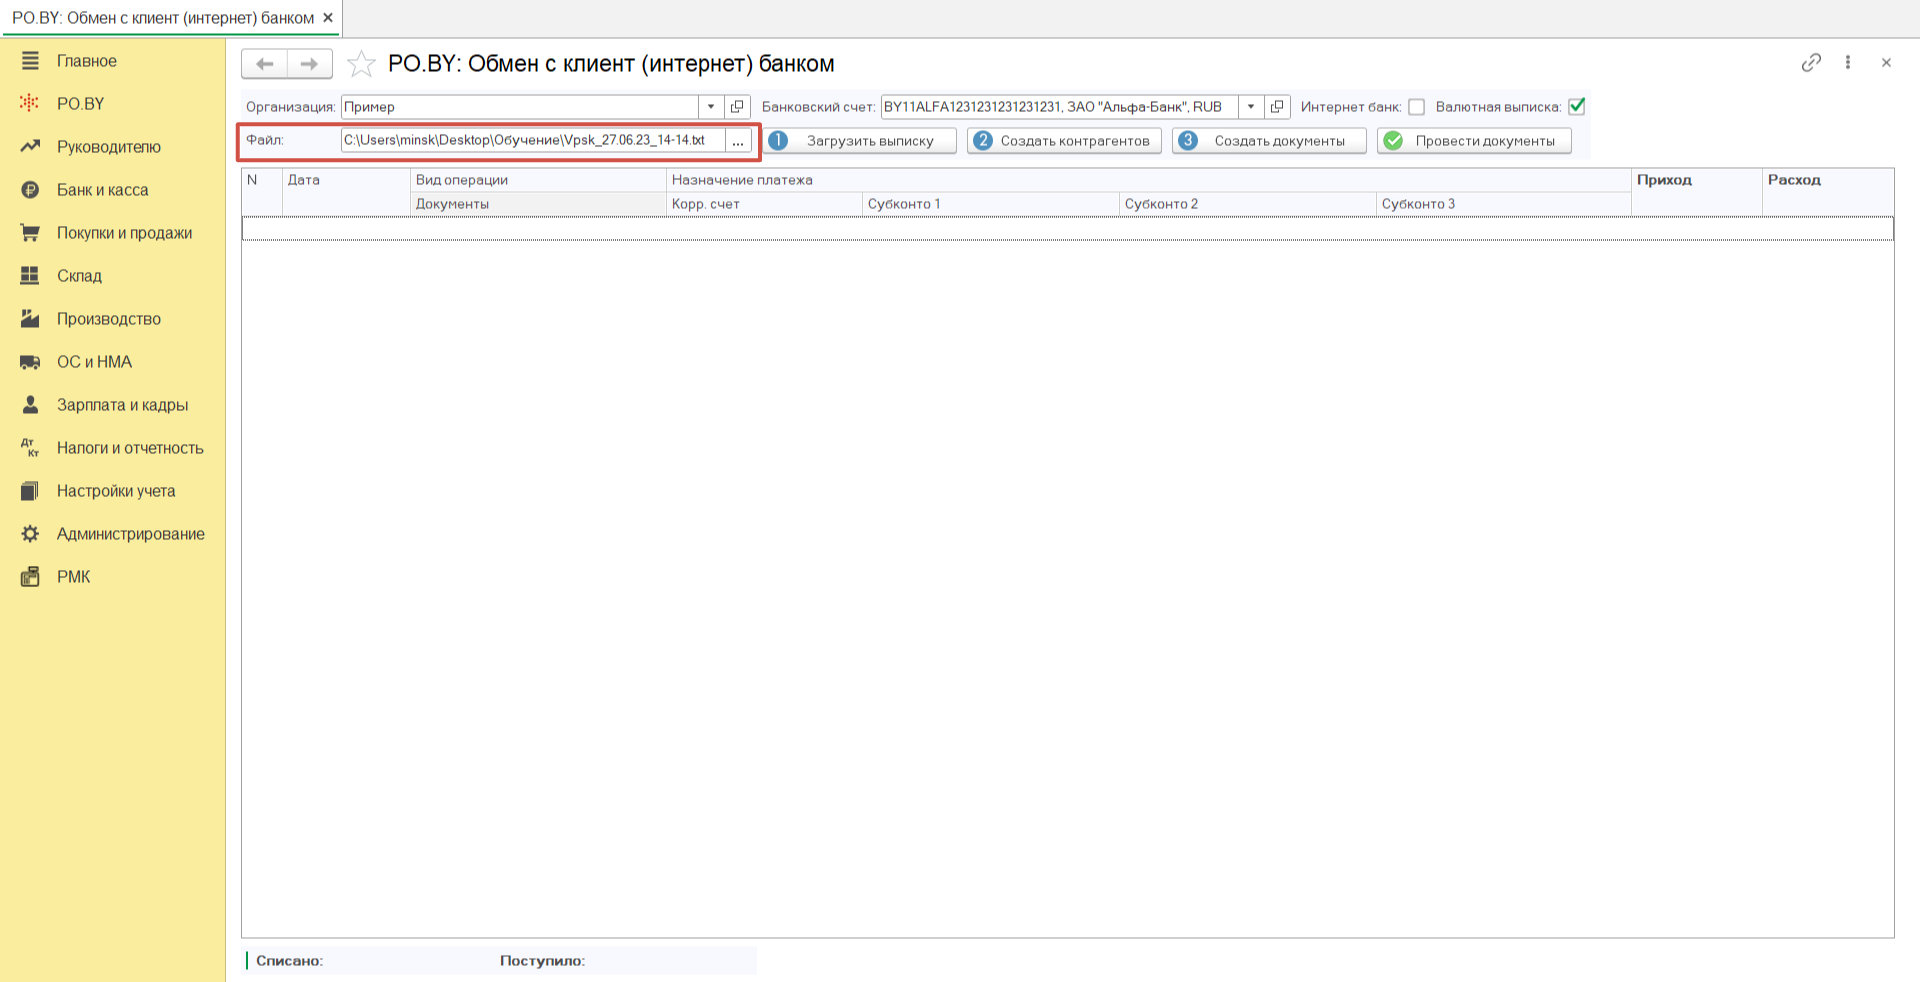Open bank account record with the open icon

pyautogui.click(x=1277, y=107)
